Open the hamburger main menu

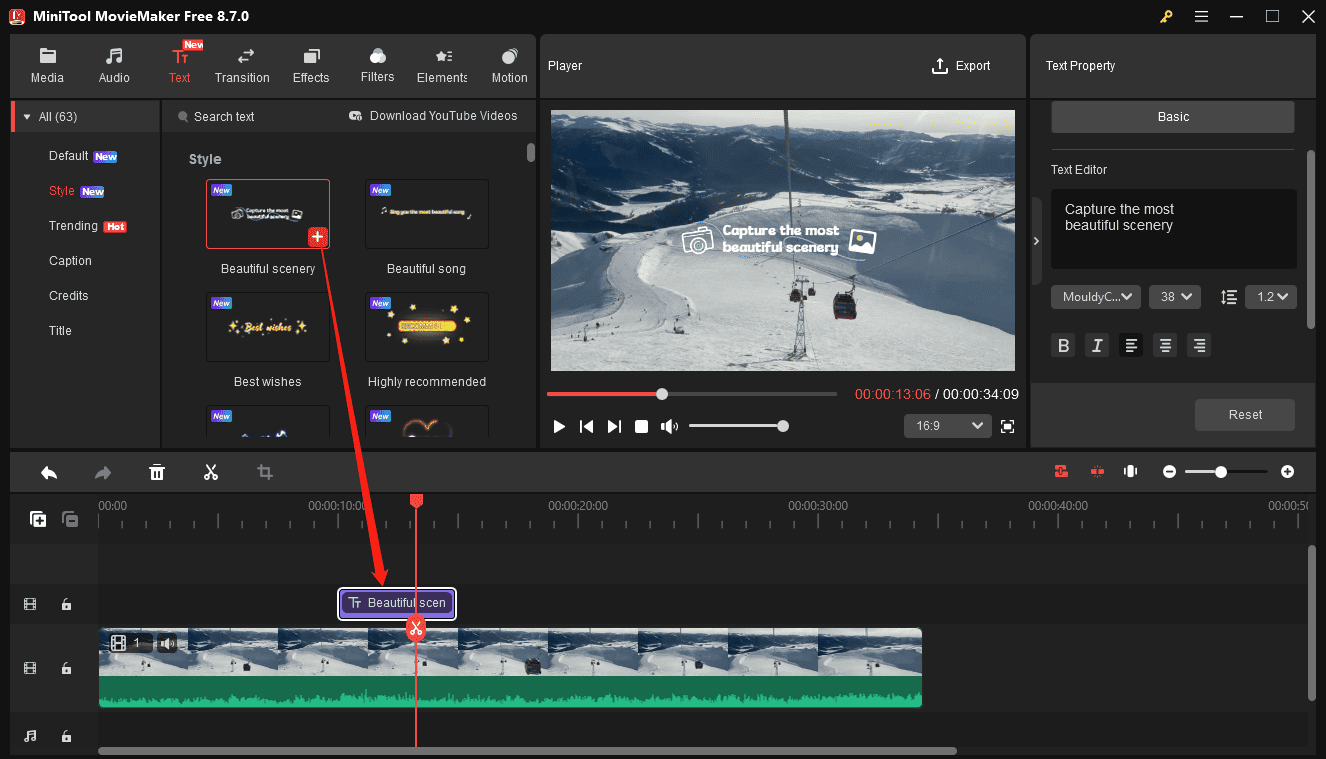1202,16
